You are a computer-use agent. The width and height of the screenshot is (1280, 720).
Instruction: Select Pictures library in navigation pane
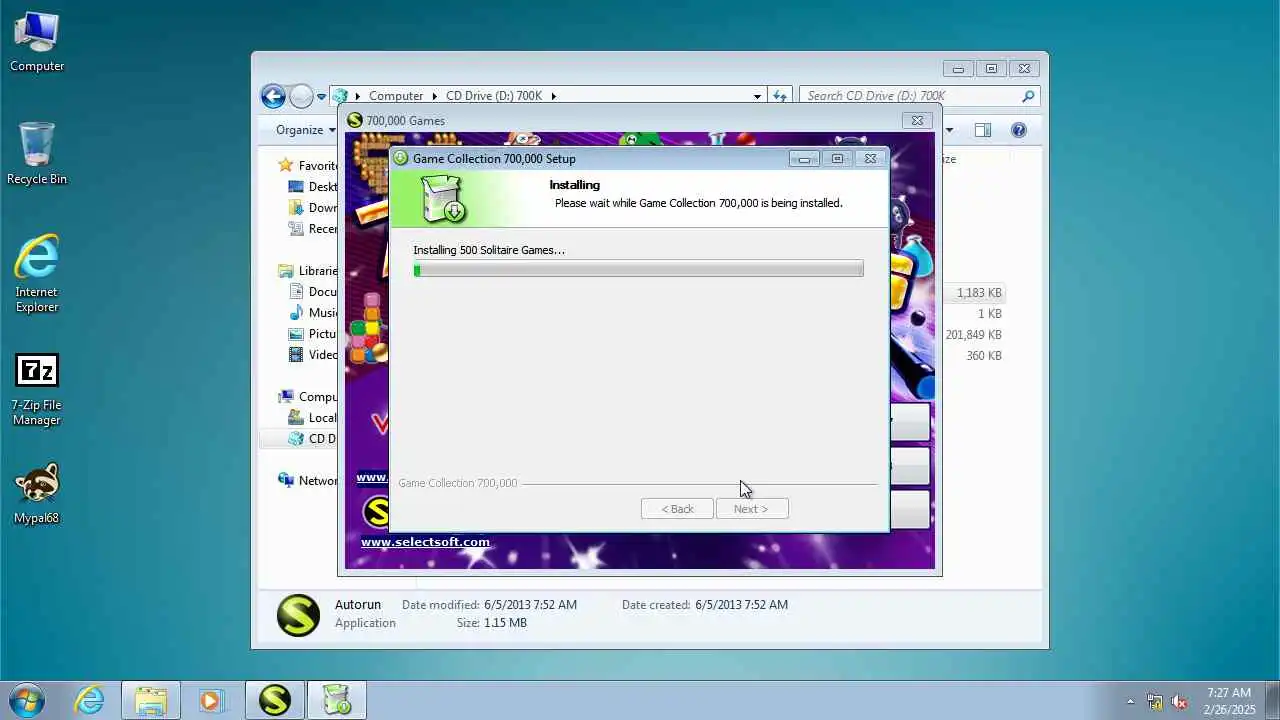(x=312, y=334)
